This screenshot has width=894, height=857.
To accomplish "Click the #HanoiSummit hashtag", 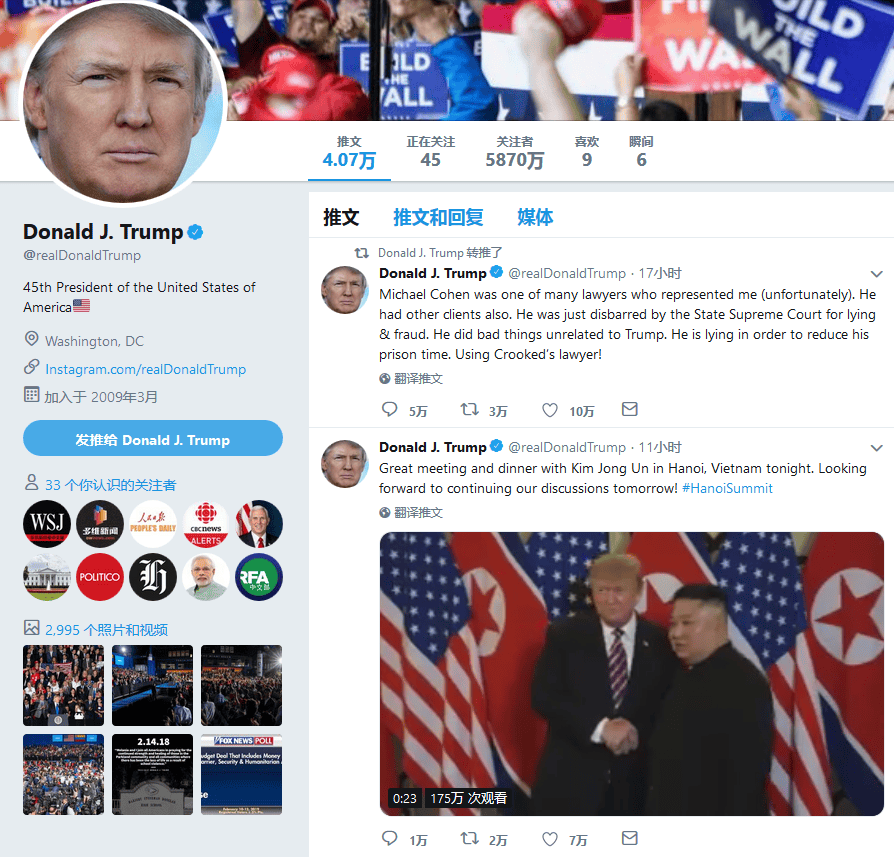I will tap(727, 488).
